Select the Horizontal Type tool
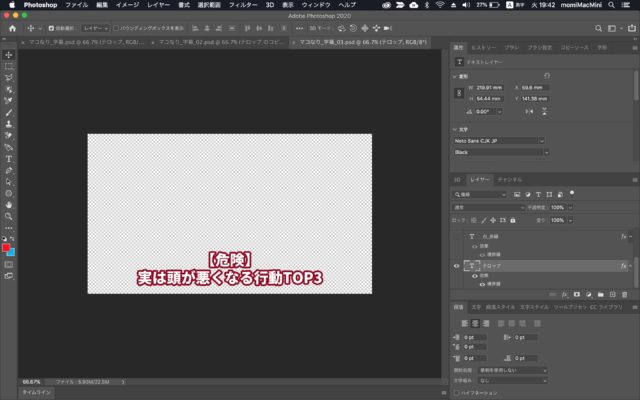640x400 pixels. pyautogui.click(x=9, y=158)
